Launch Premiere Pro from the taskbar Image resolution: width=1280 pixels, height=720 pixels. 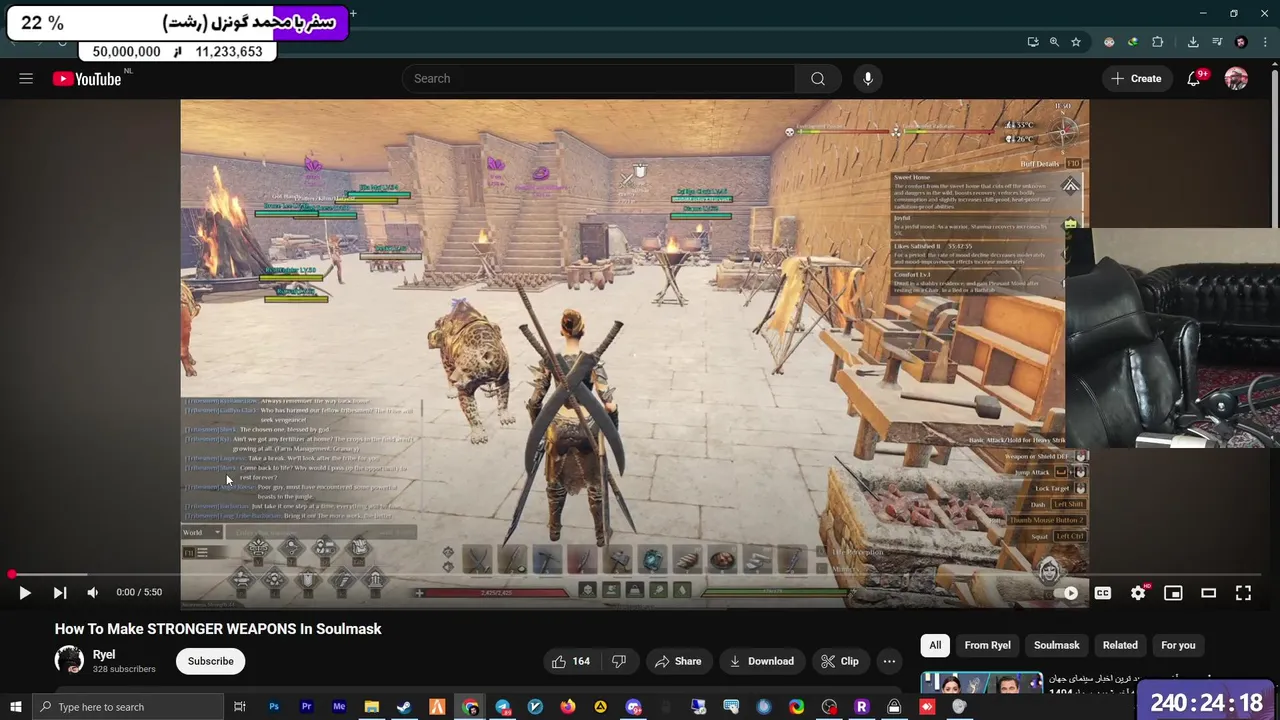pos(306,707)
